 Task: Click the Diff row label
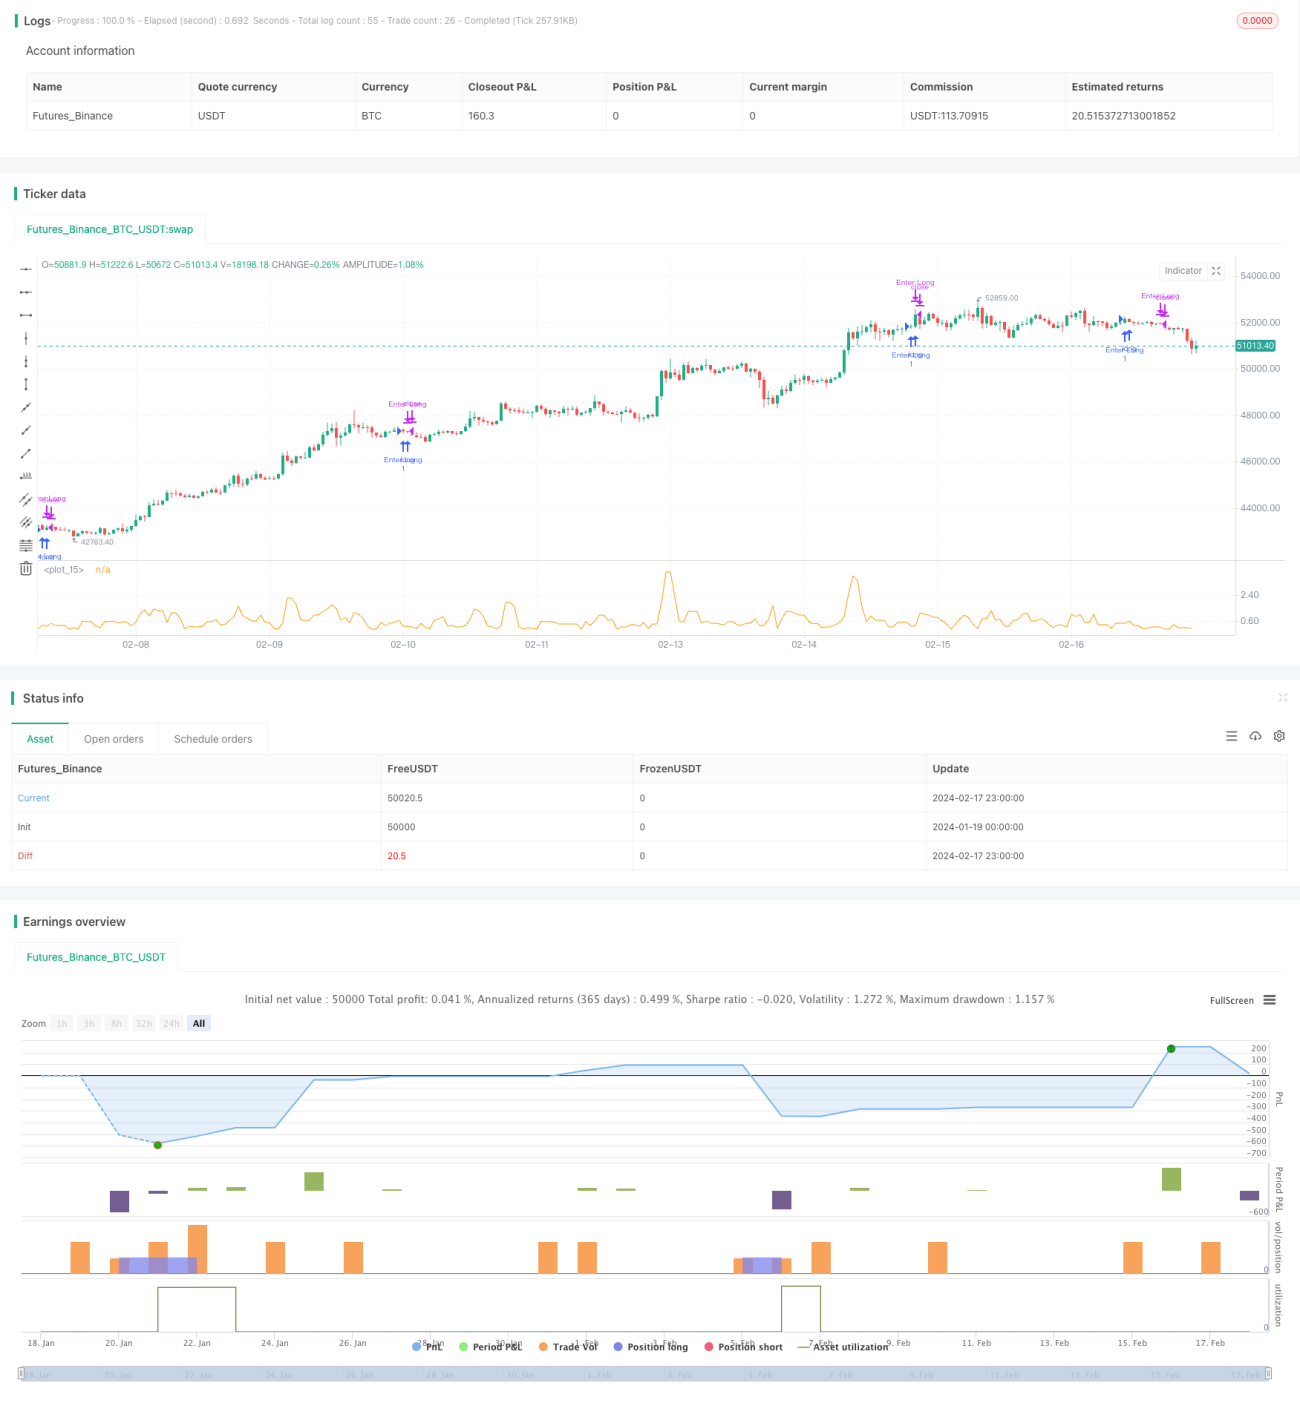click(x=25, y=856)
